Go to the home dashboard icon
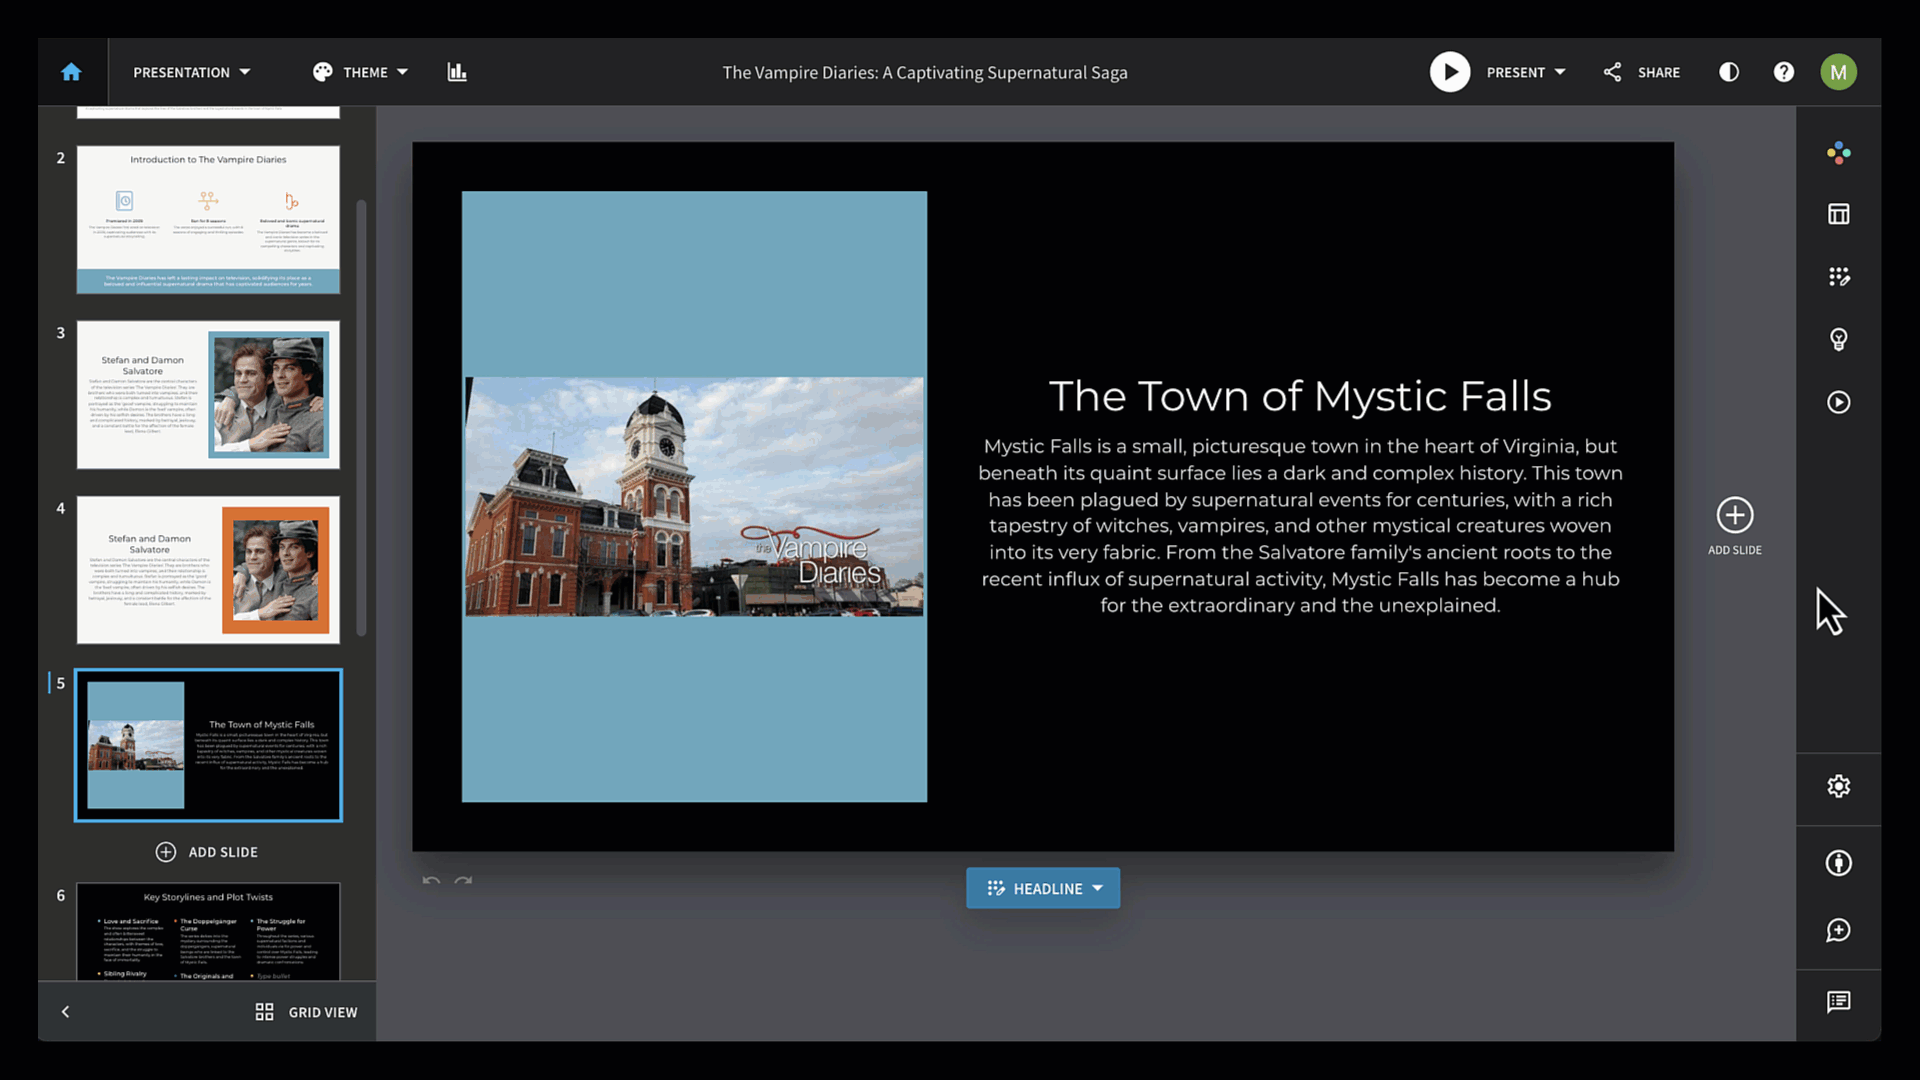This screenshot has height=1080, width=1920. [x=71, y=72]
